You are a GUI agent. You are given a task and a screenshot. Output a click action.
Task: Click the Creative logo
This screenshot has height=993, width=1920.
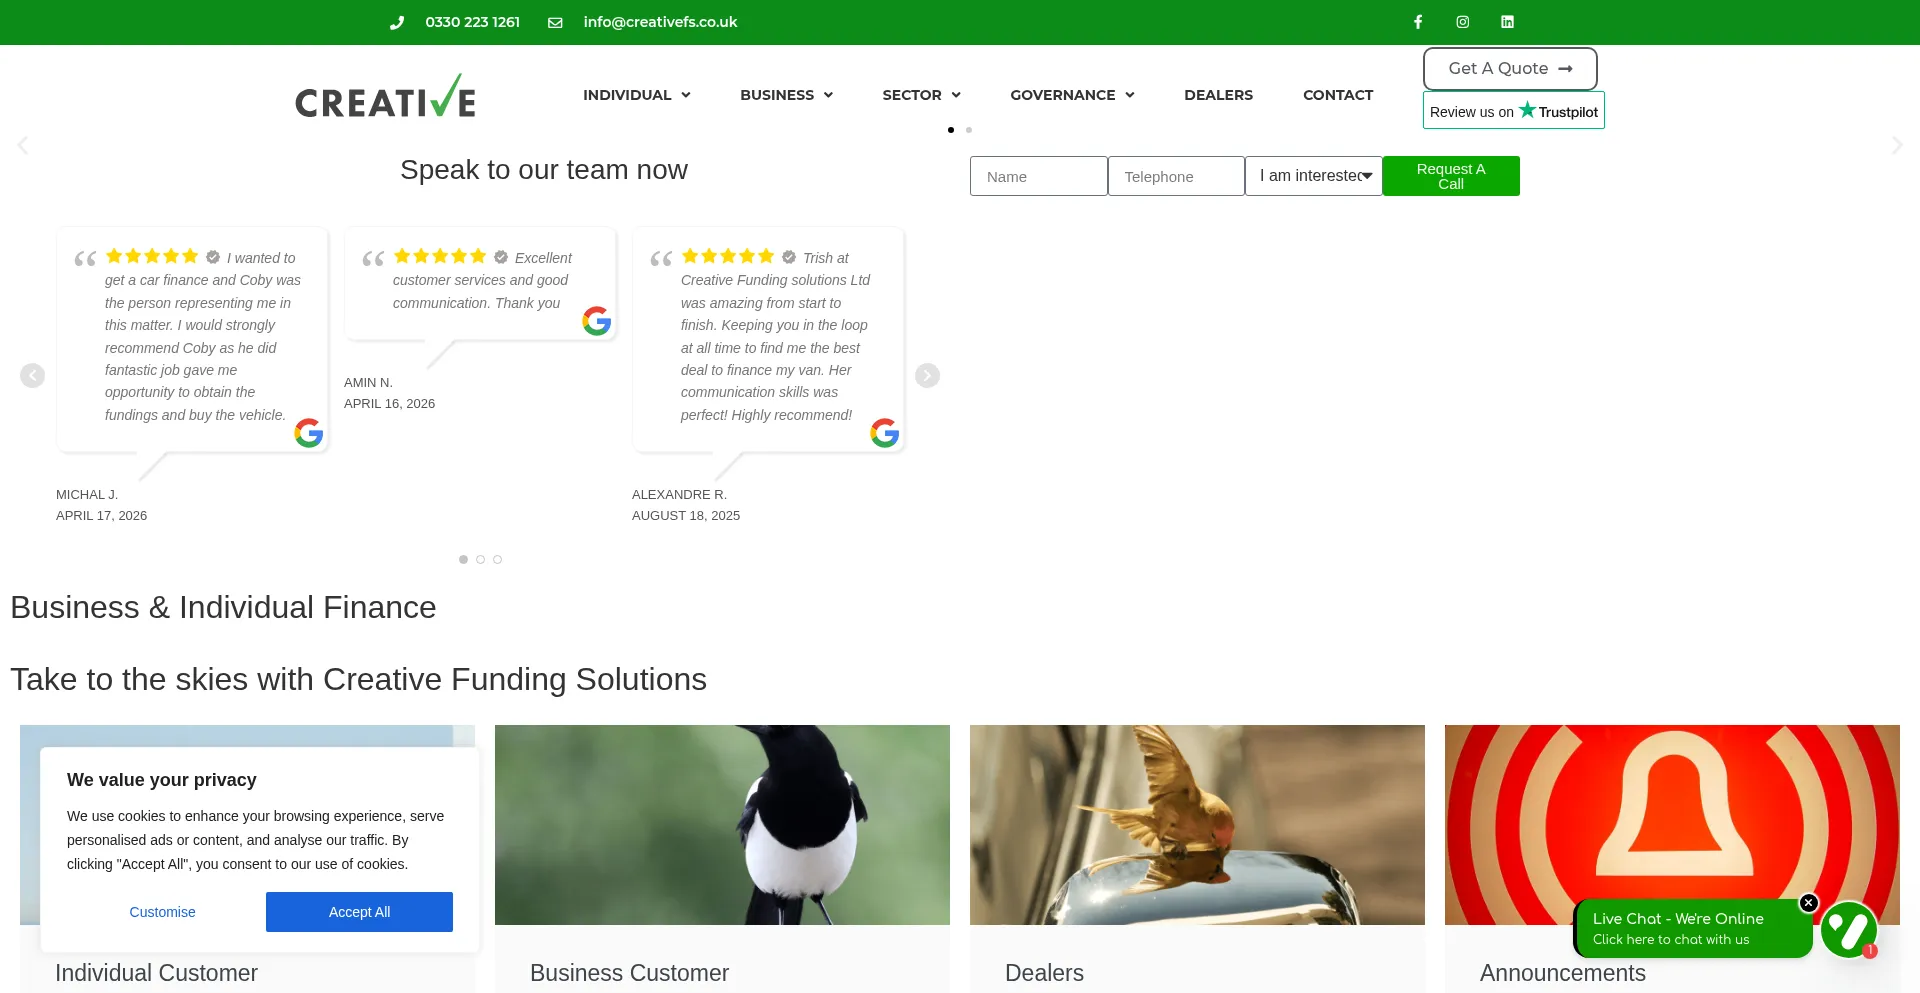[x=385, y=96]
